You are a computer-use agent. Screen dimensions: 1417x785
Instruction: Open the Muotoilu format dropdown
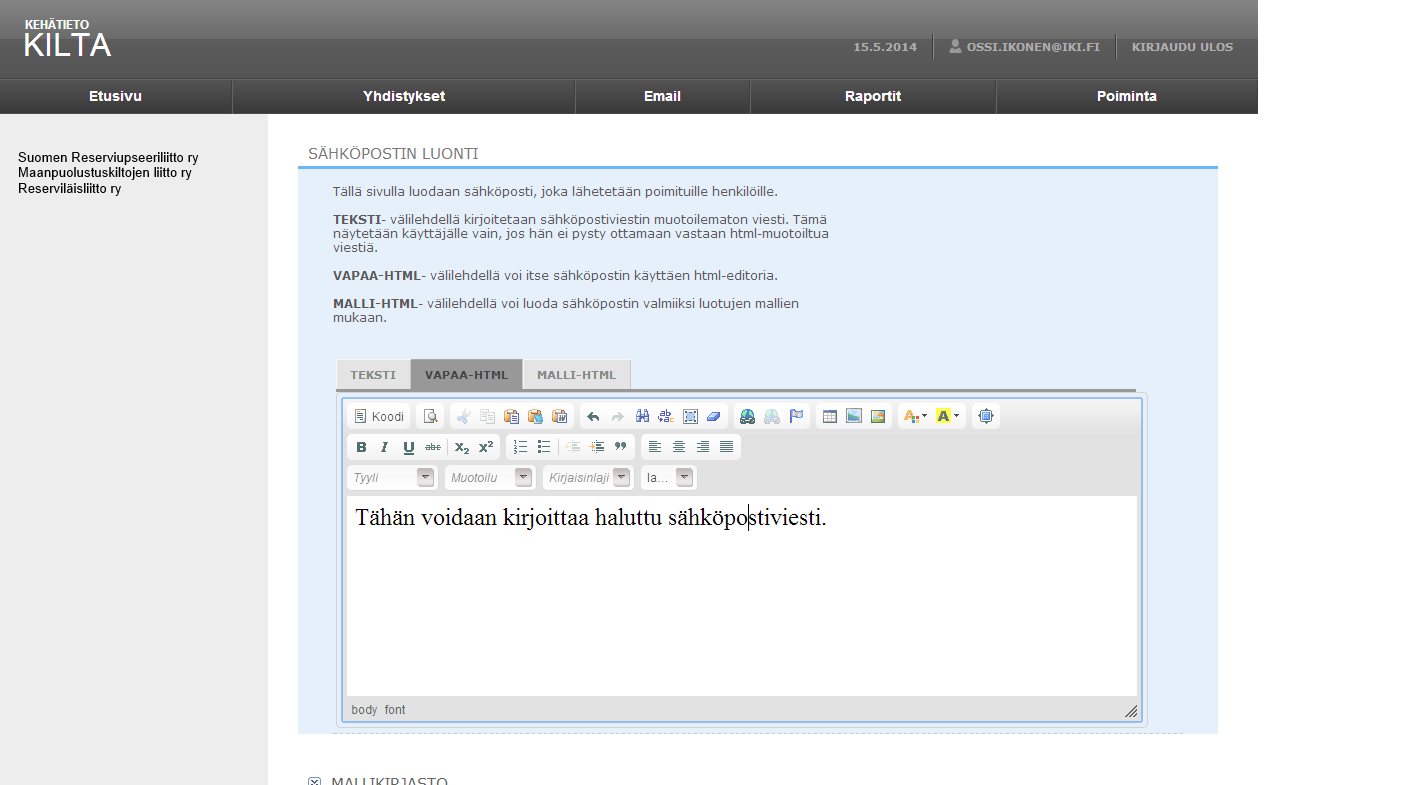pyautogui.click(x=490, y=478)
